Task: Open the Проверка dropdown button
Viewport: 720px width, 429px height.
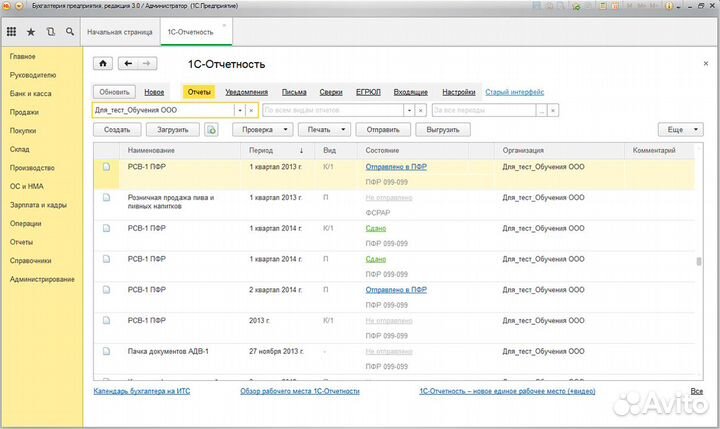Action: pyautogui.click(x=263, y=130)
